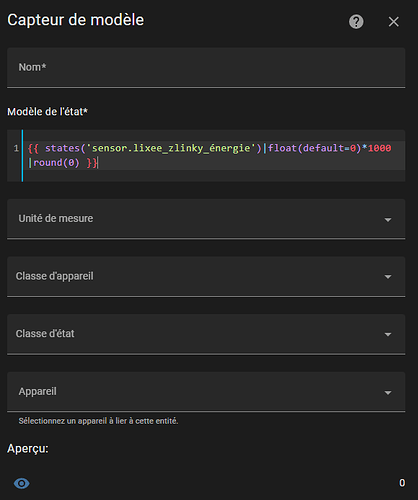Click the preview value 0
The height and width of the screenshot is (500, 418).
click(x=402, y=483)
